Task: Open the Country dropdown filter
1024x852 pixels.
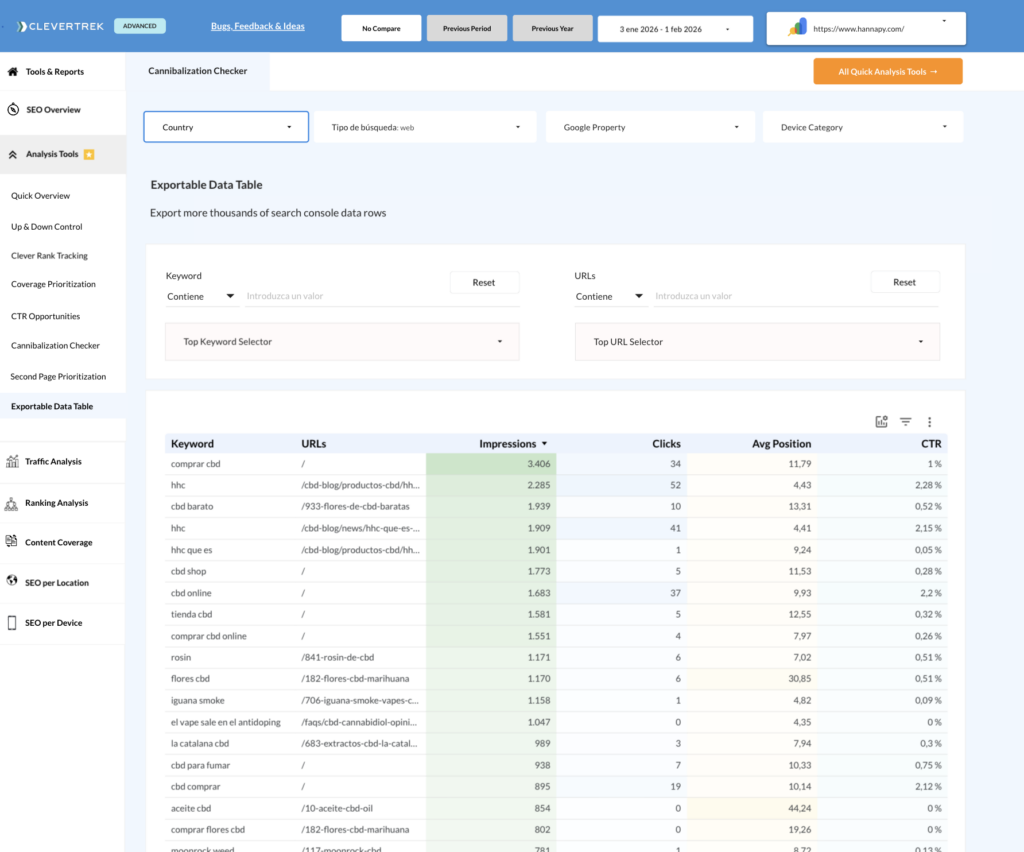Action: coord(225,127)
